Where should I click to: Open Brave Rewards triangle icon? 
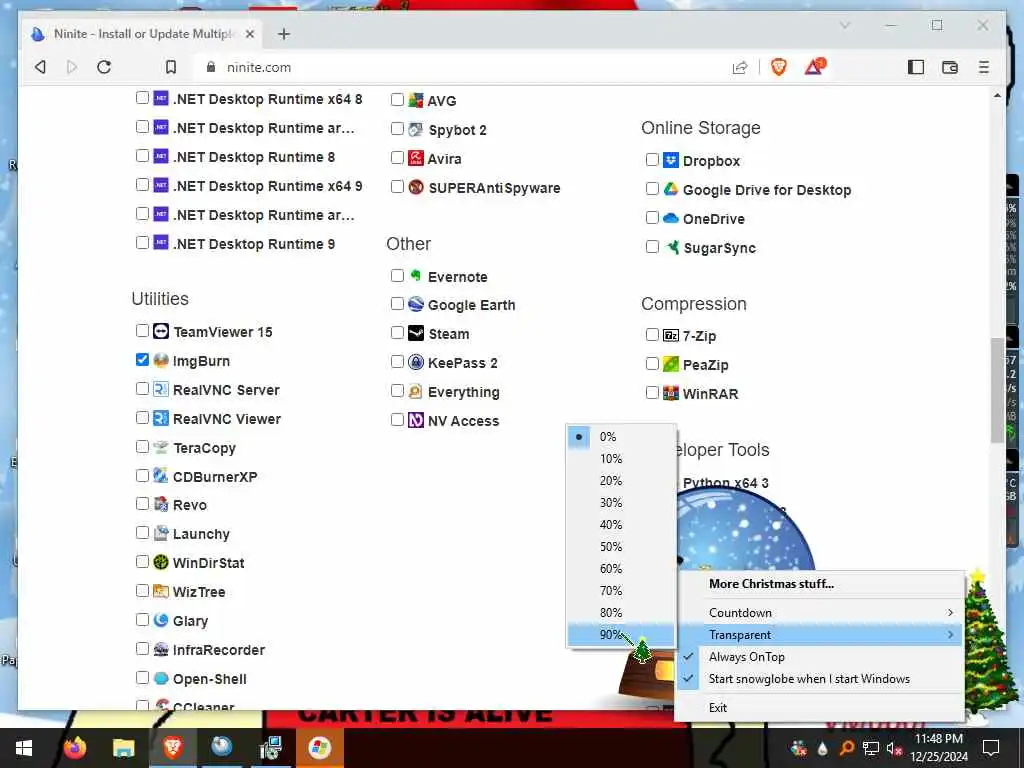click(x=815, y=67)
